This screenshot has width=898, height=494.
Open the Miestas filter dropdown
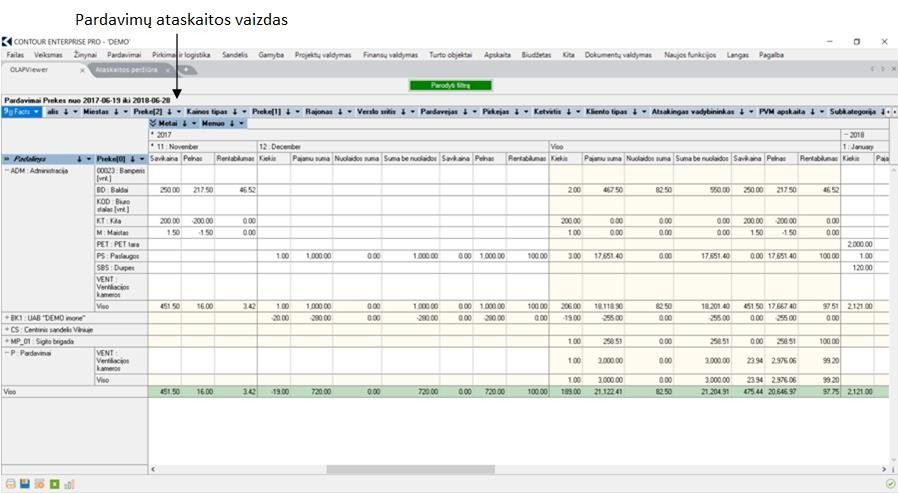point(125,112)
